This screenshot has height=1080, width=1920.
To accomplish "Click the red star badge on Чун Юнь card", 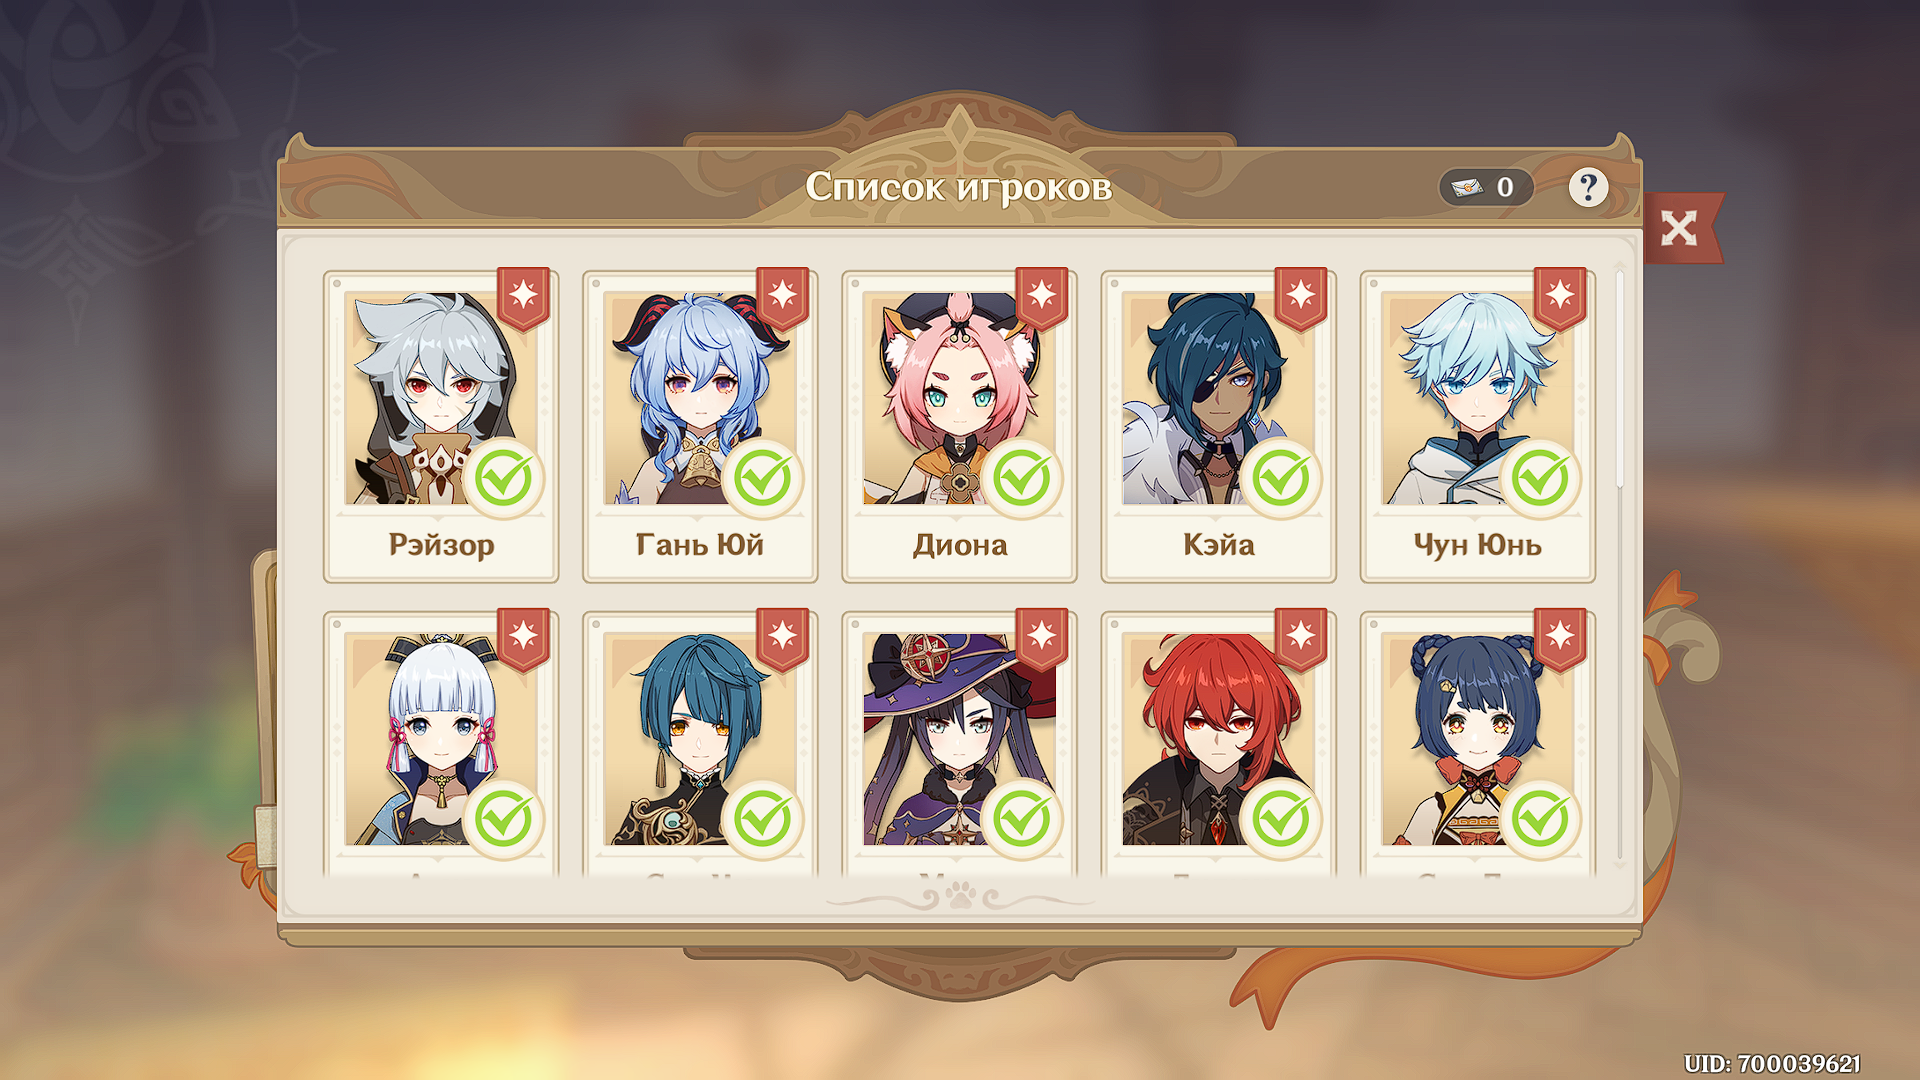I will (x=1561, y=298).
